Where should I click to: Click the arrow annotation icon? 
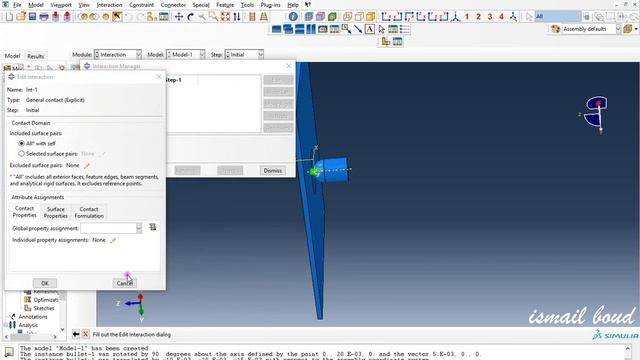(x=358, y=29)
